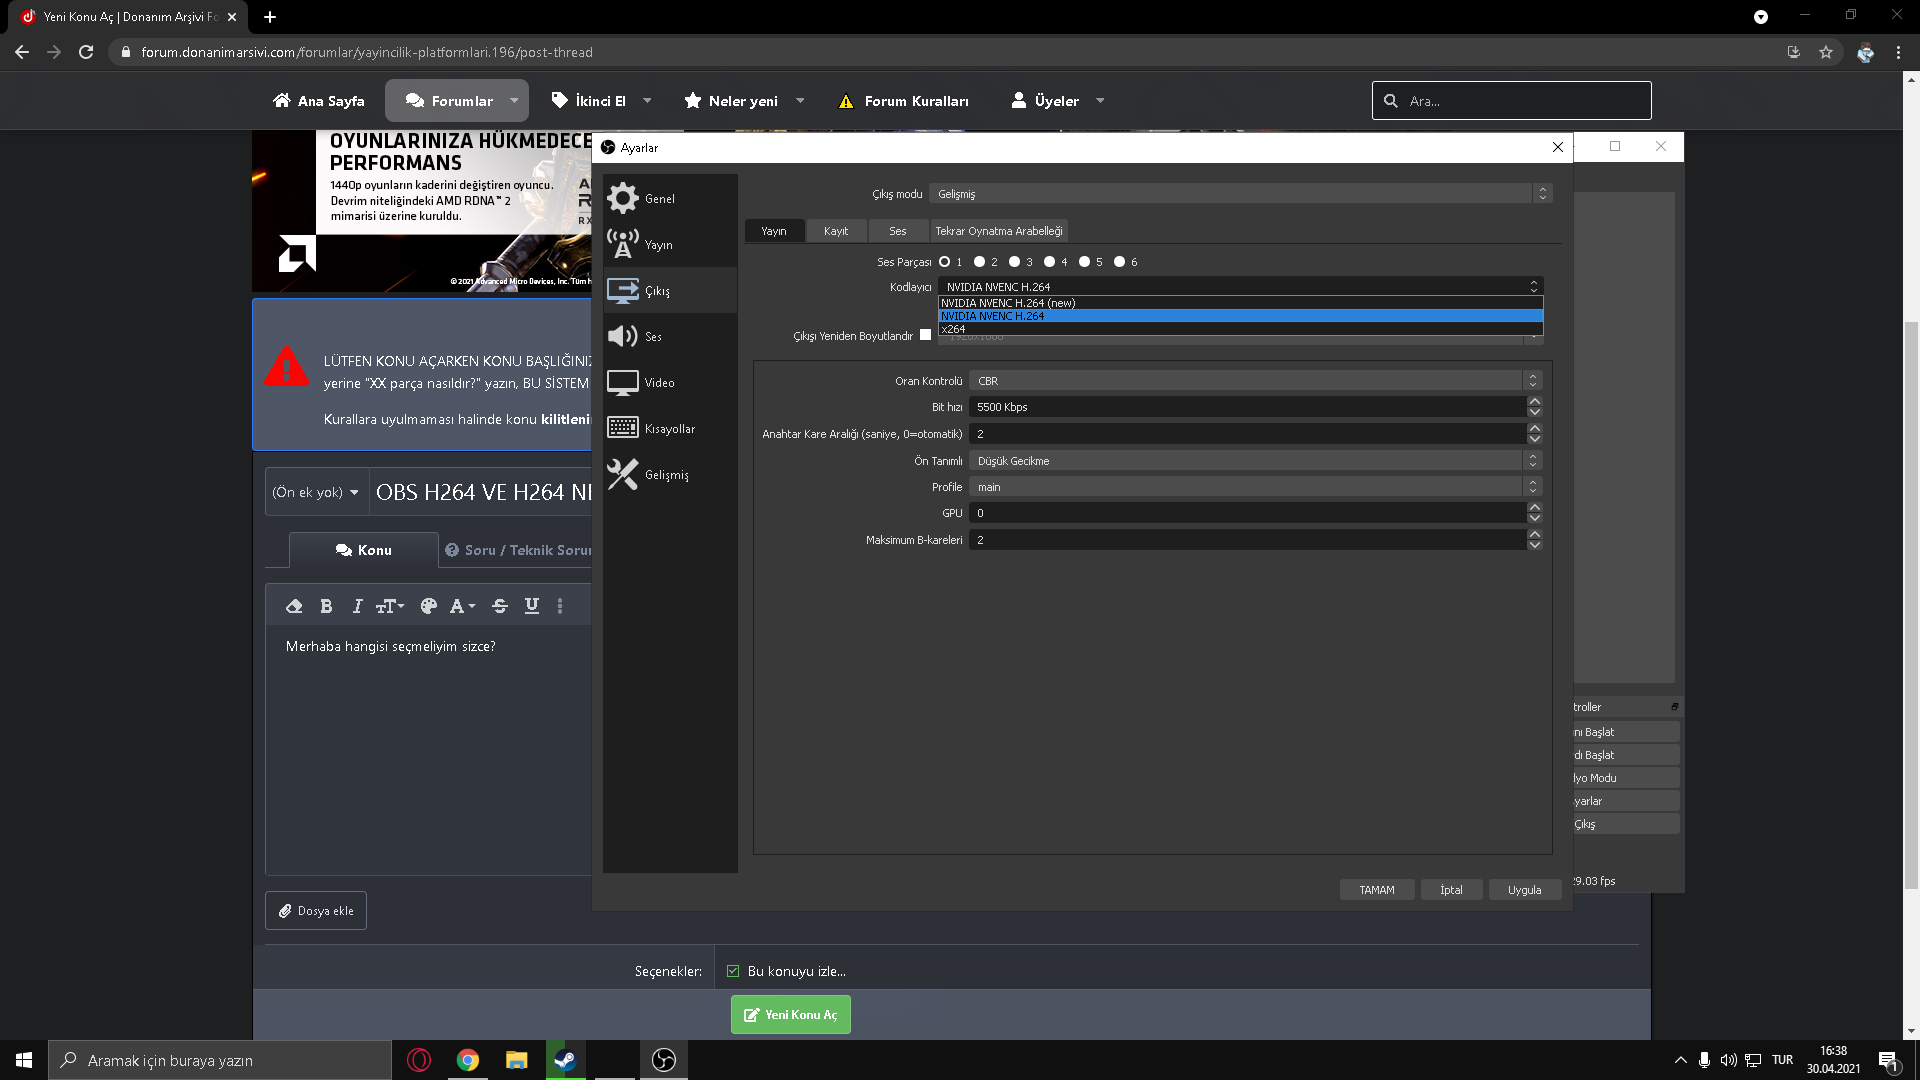
Task: Click the Bit hızı 5500 Kbps field
Action: coord(1246,407)
